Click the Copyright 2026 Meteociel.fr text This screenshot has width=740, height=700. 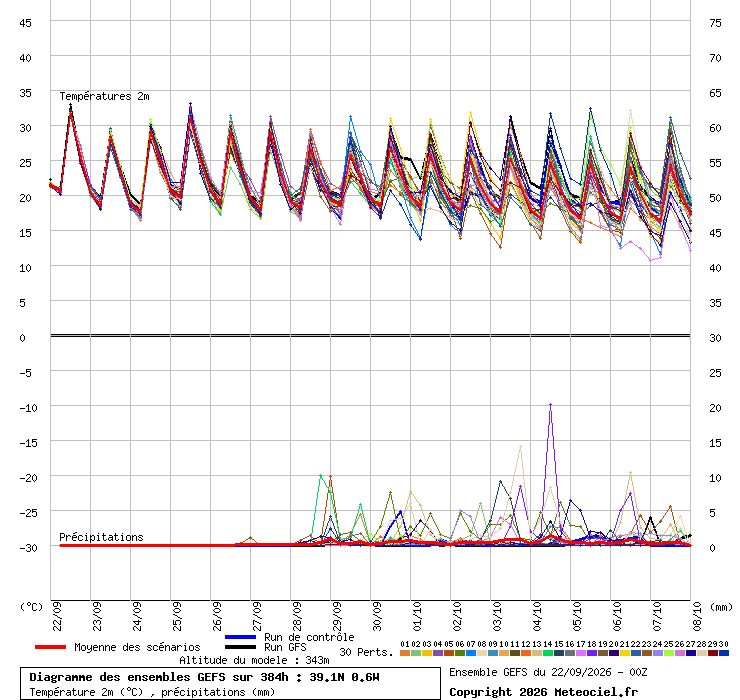pos(543,692)
